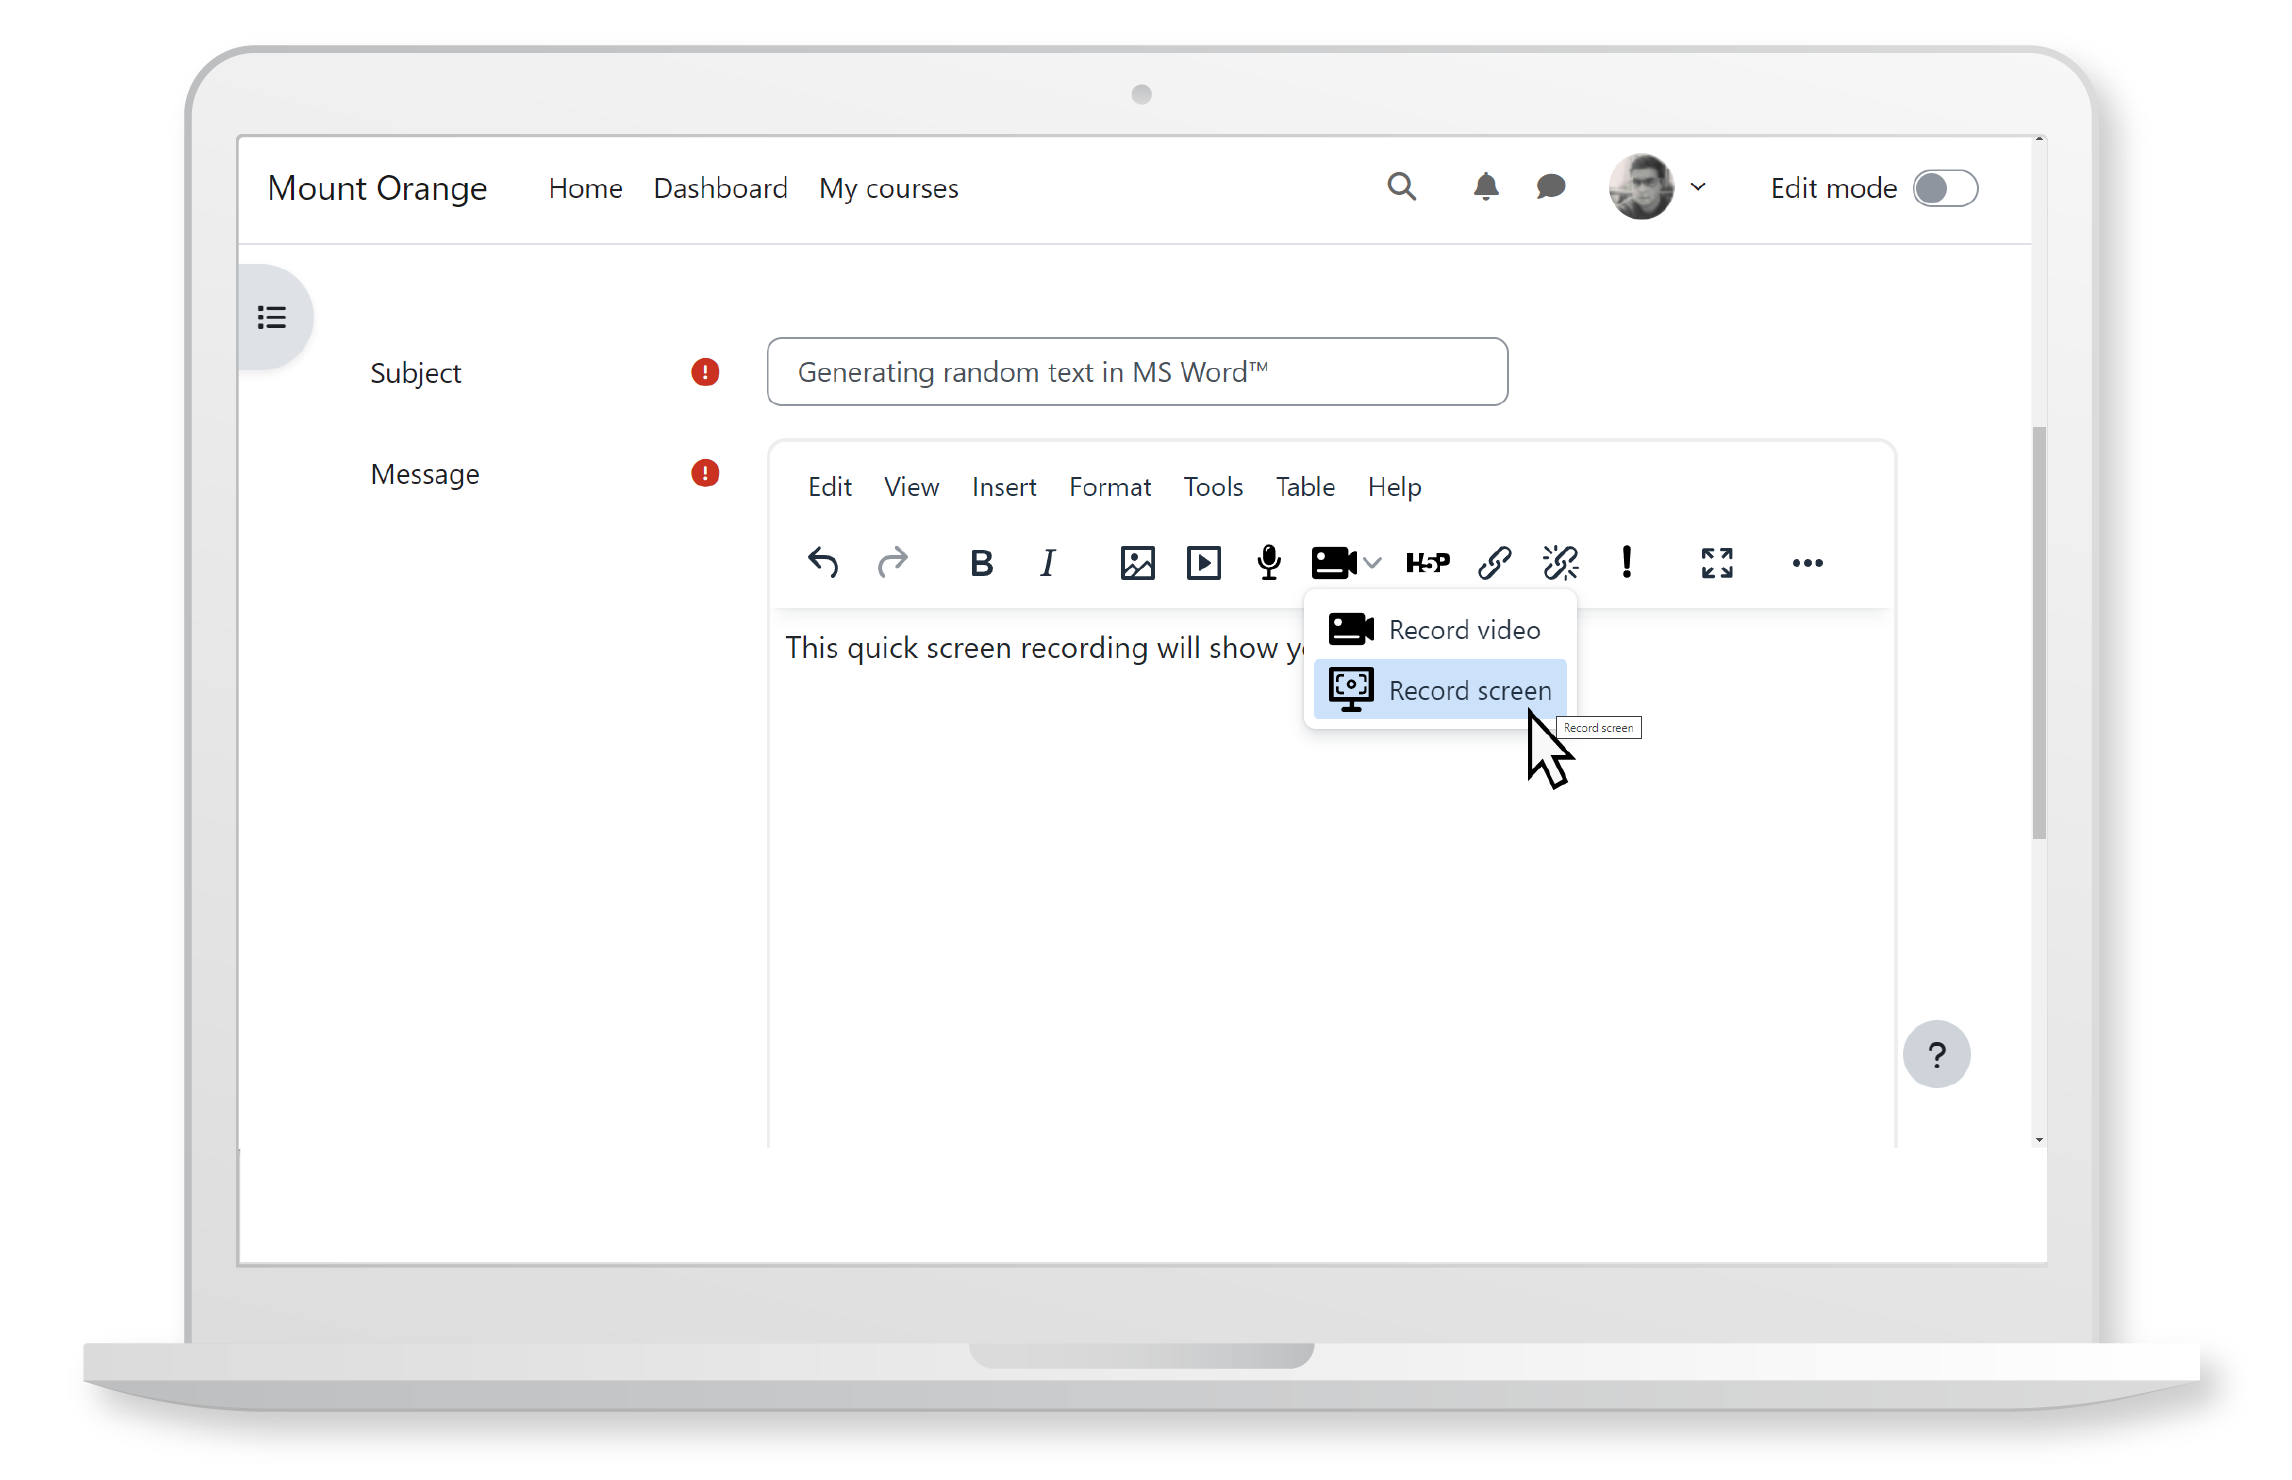Click the Redo action icon
This screenshot has width=2292, height=1480.
point(894,561)
